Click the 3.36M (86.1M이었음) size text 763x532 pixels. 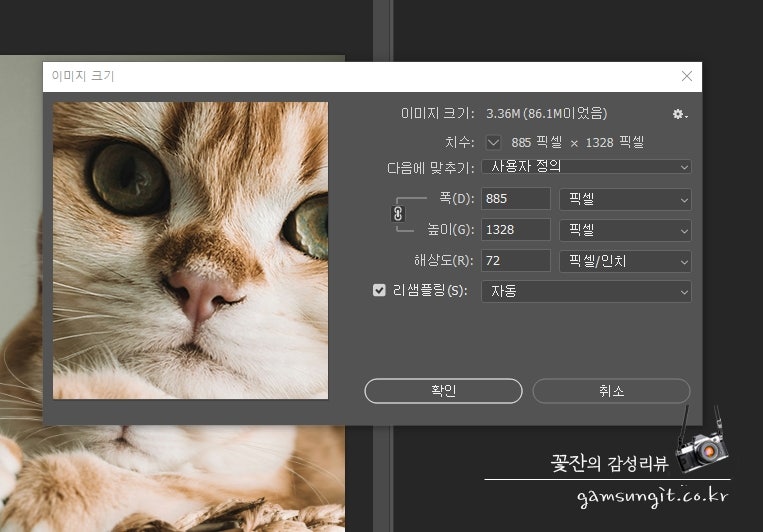click(546, 114)
